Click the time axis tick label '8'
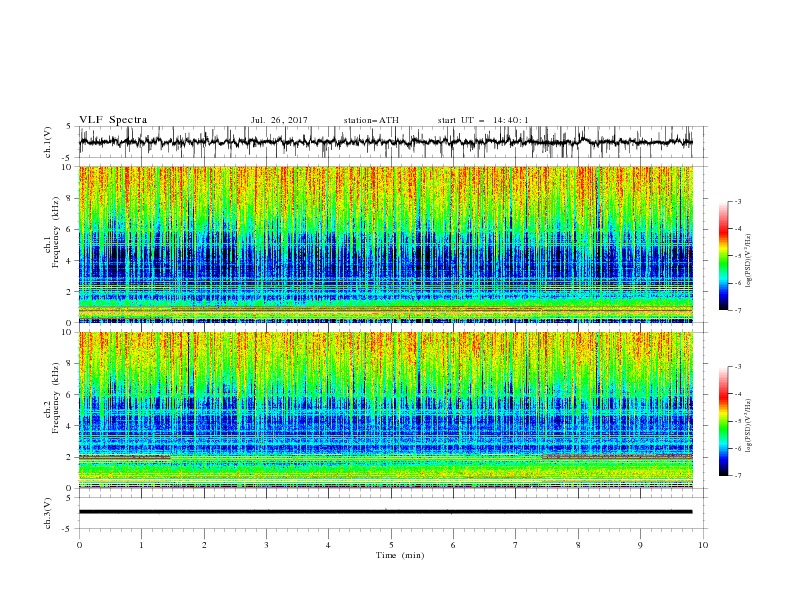792x612 pixels. pos(578,545)
